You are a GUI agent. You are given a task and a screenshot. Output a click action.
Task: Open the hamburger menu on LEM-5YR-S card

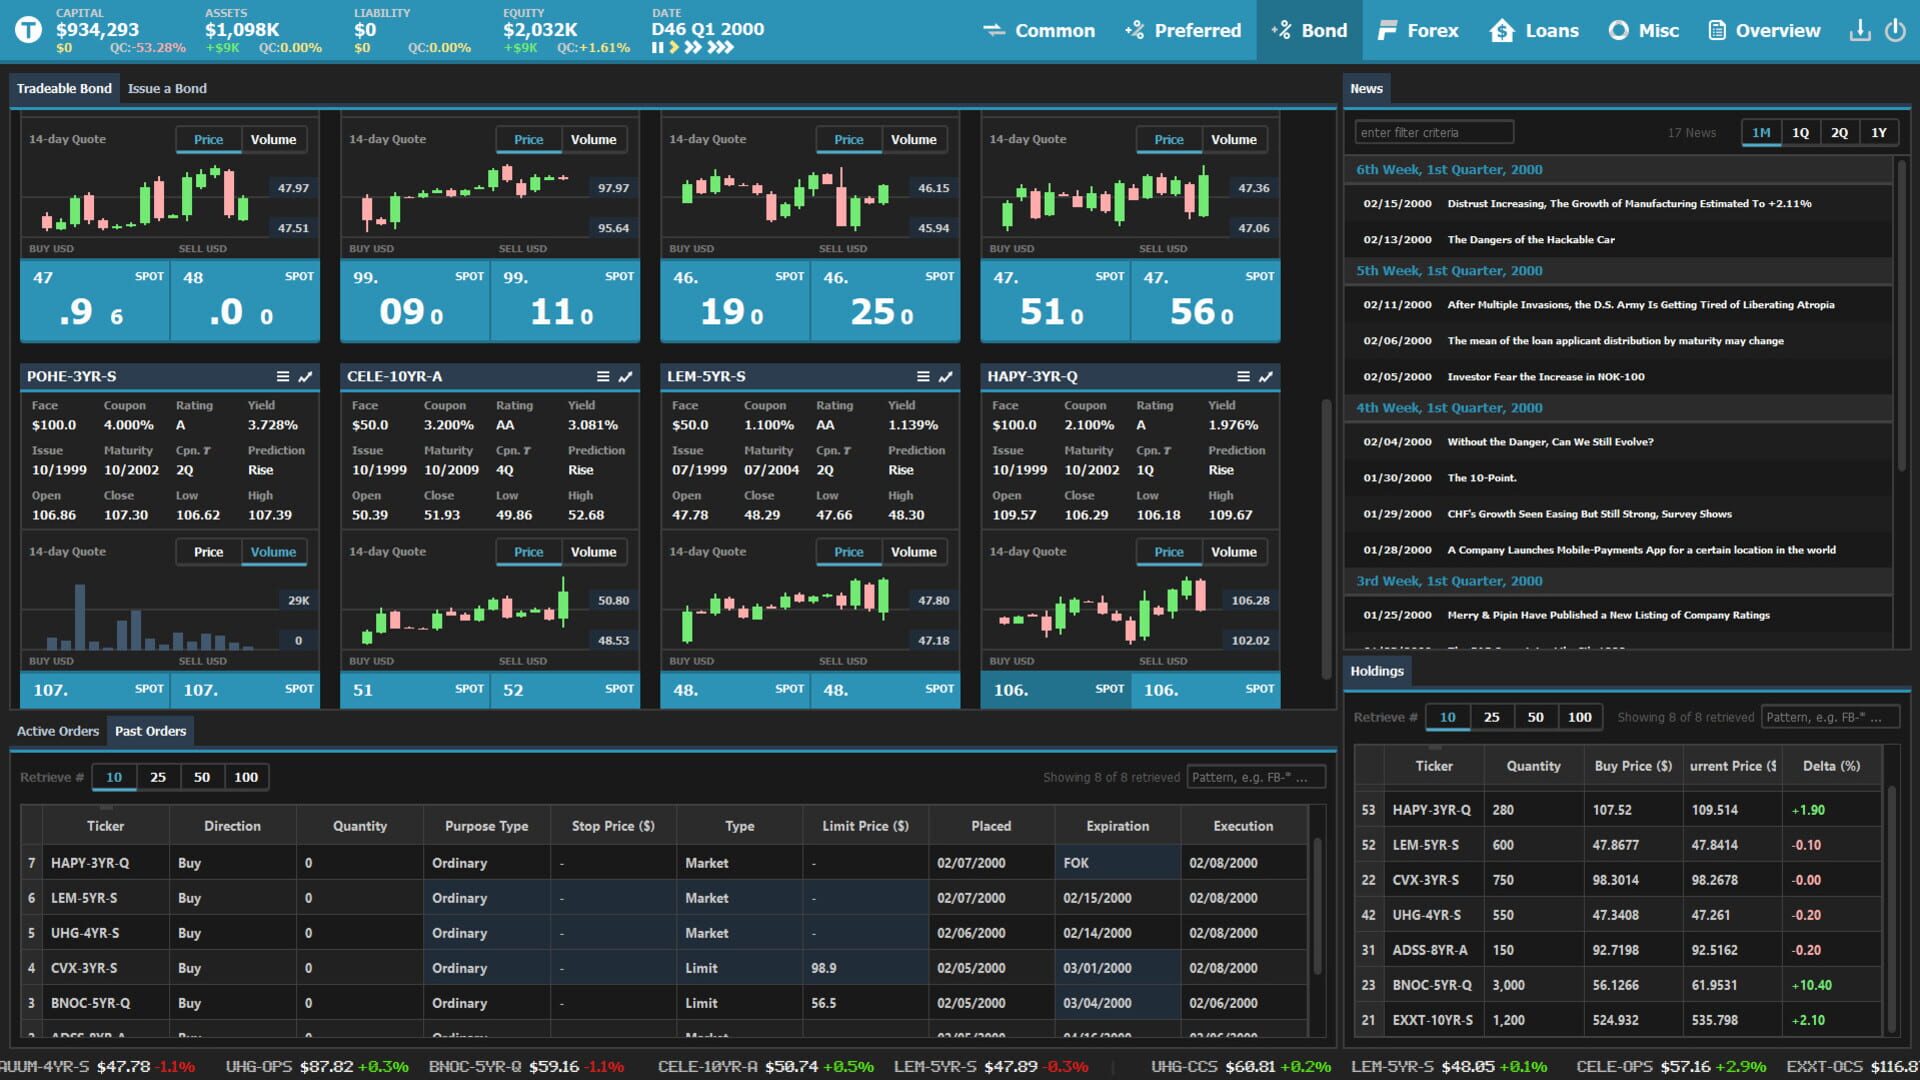(x=923, y=377)
